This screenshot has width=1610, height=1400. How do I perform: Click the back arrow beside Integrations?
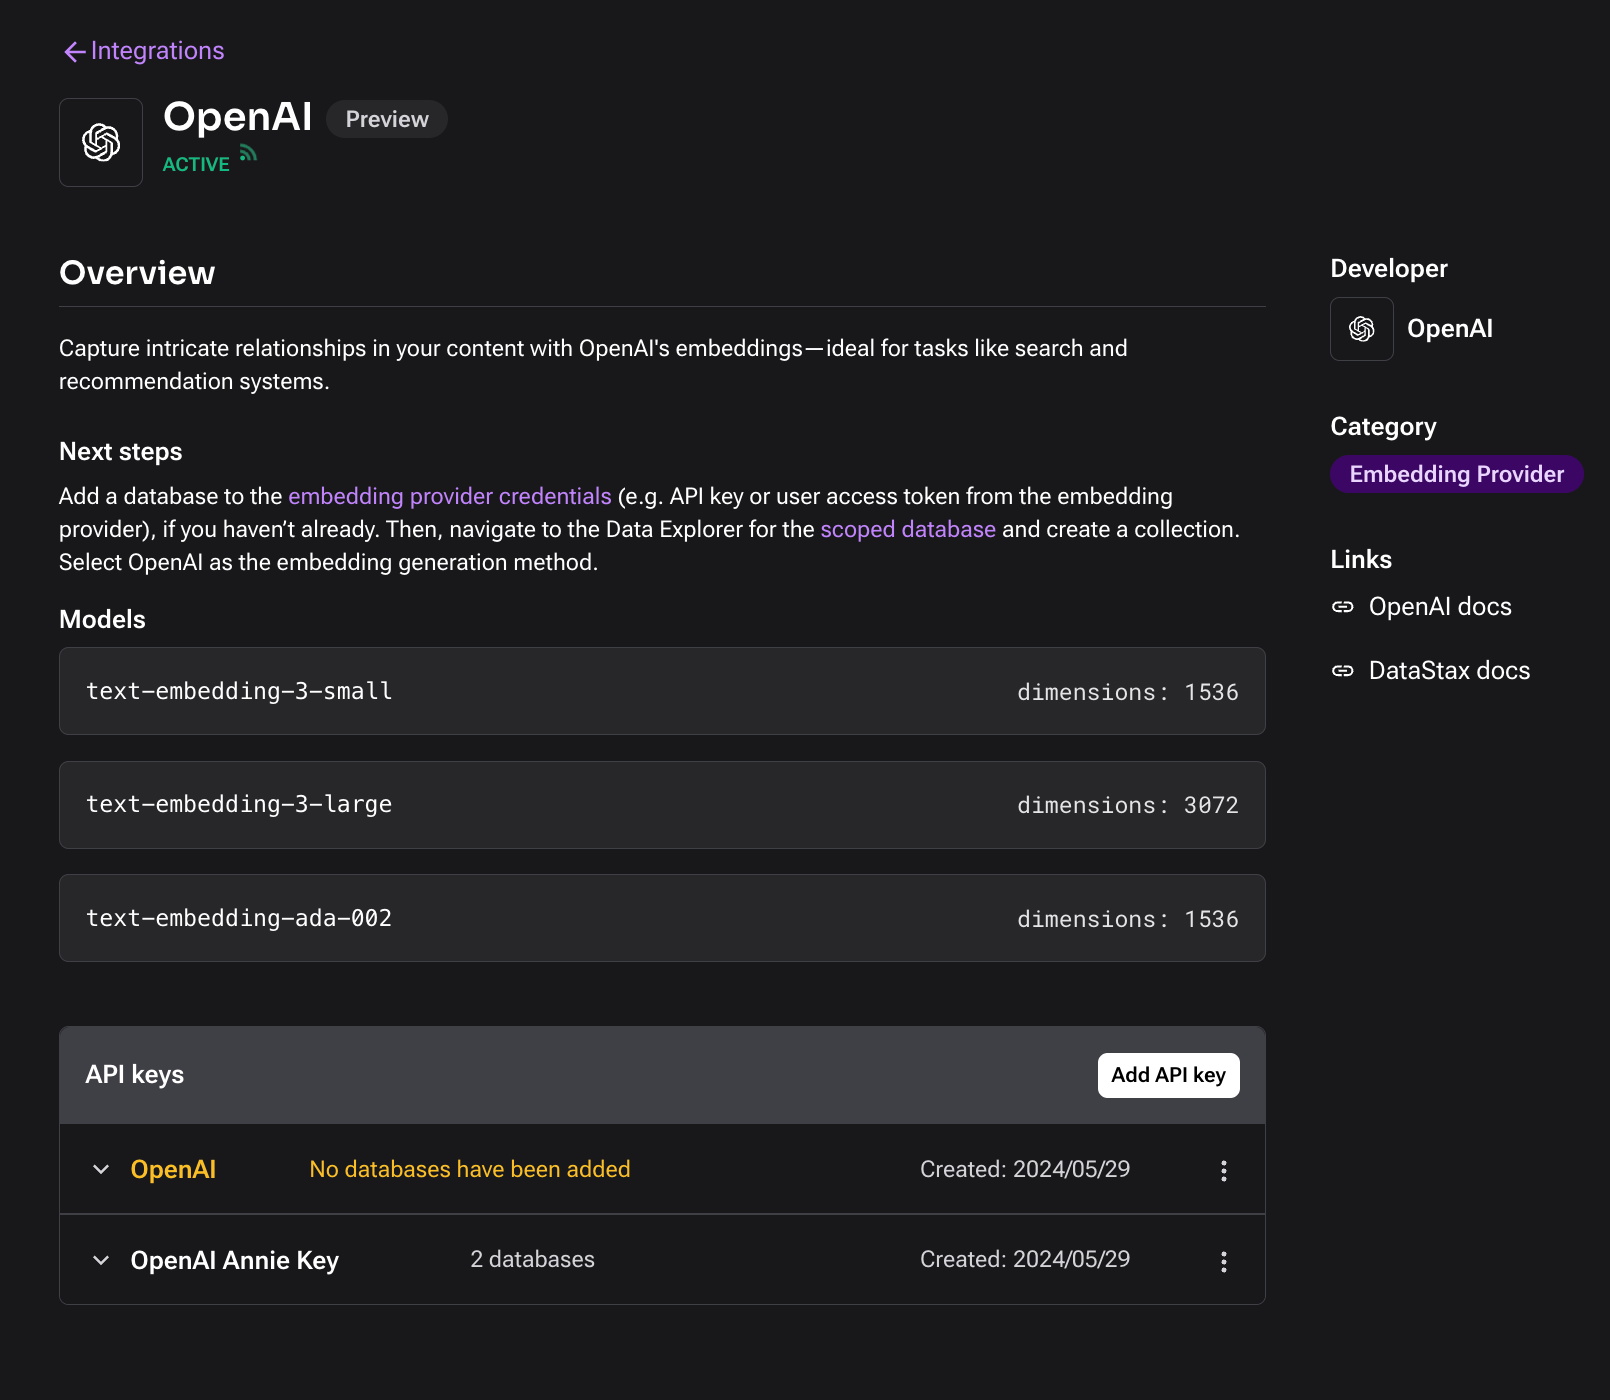74,52
